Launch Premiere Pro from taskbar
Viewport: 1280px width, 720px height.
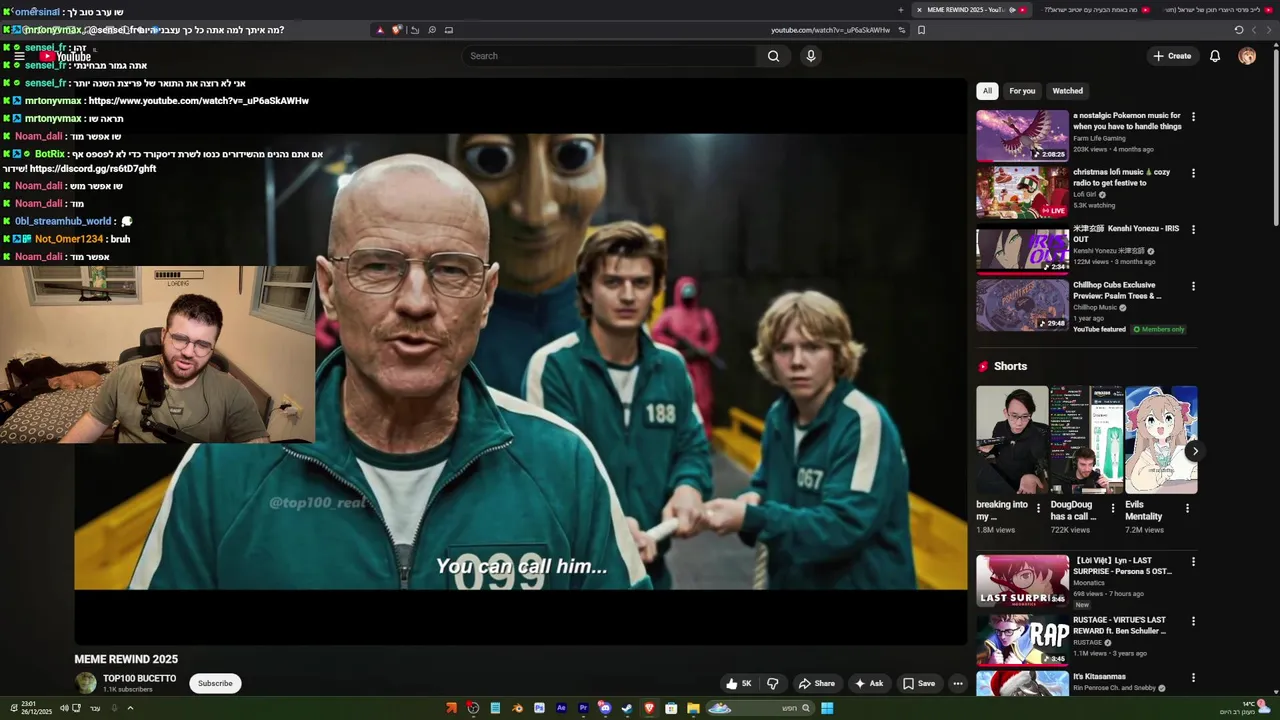click(x=583, y=708)
